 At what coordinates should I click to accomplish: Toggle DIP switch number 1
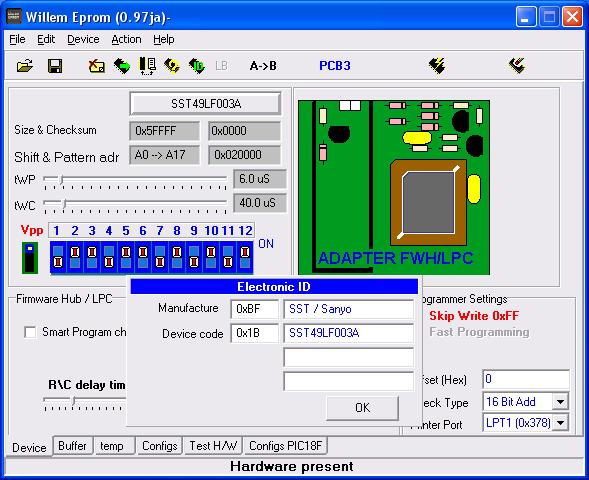pos(58,257)
